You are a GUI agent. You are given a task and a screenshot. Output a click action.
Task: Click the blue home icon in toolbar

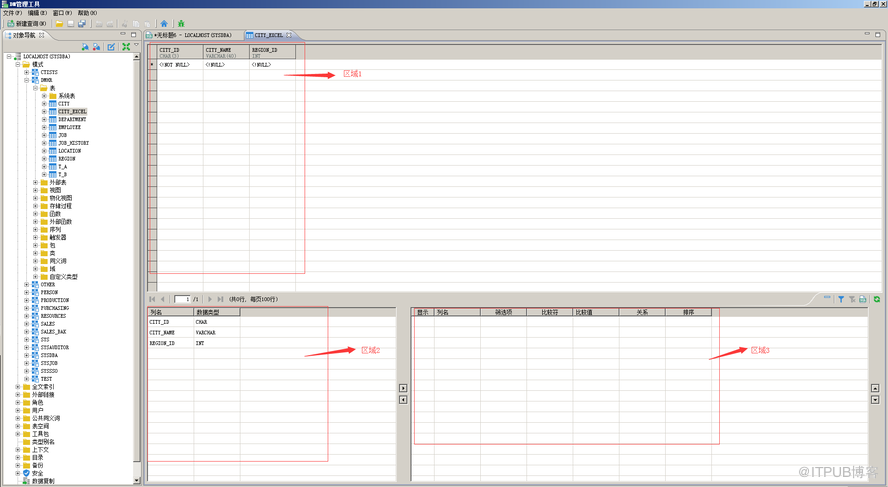point(164,23)
